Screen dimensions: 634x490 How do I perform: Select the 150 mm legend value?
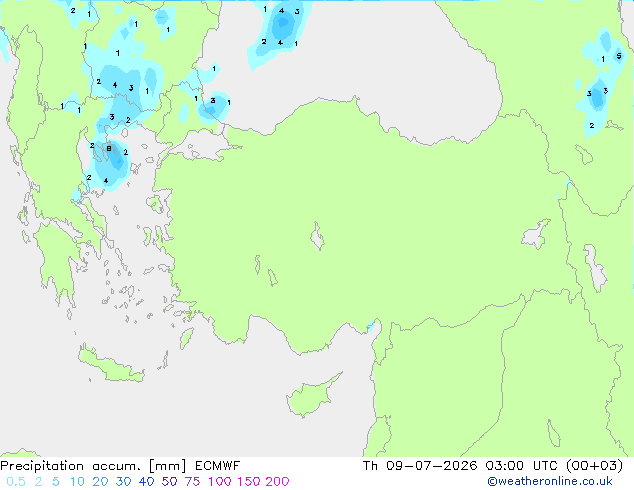[248, 482]
